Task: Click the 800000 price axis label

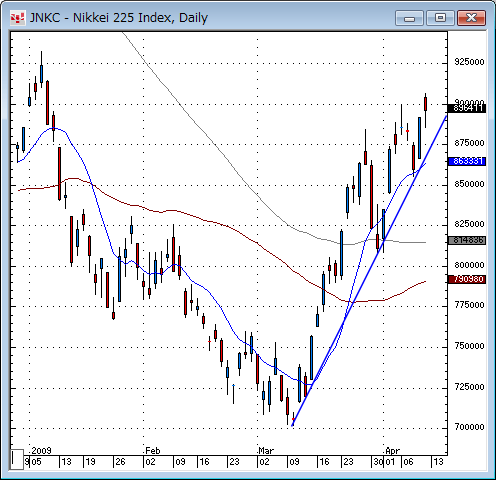Action: point(469,265)
